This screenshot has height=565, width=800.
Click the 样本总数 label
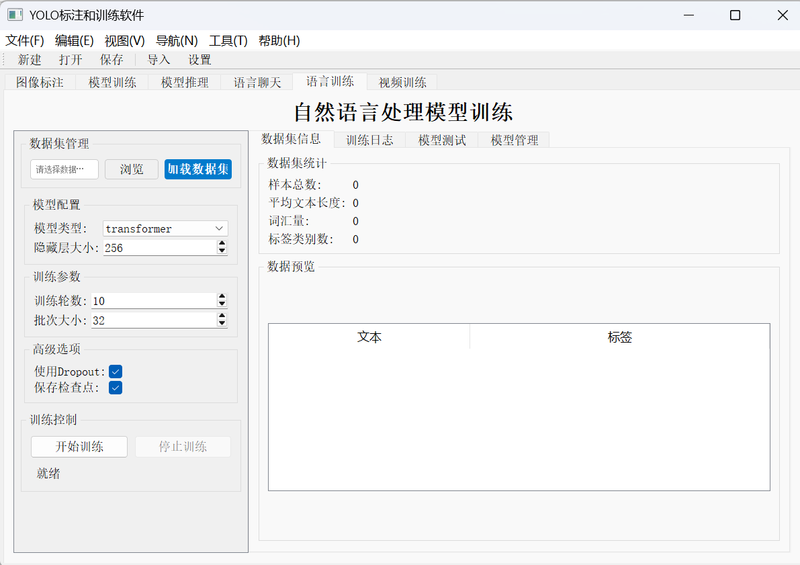coord(295,185)
